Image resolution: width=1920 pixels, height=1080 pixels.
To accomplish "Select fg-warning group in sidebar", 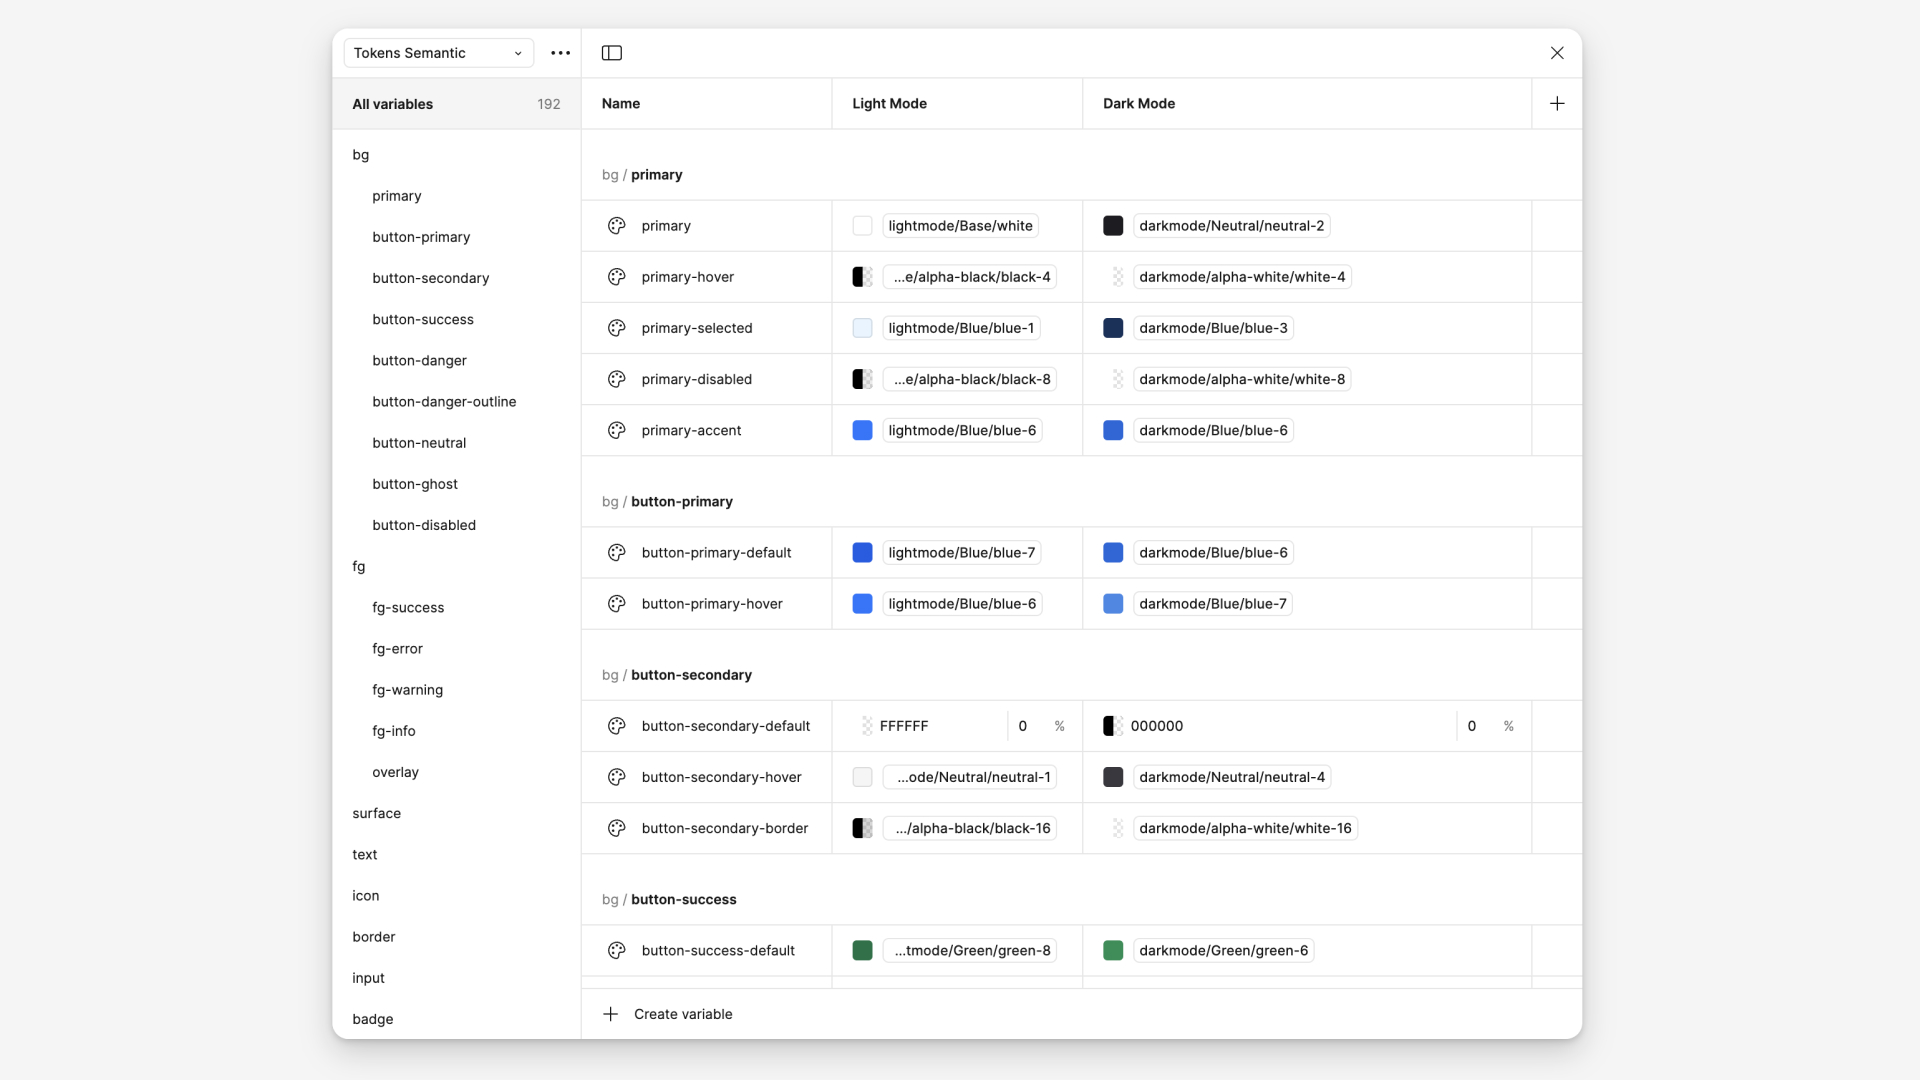I will point(407,690).
